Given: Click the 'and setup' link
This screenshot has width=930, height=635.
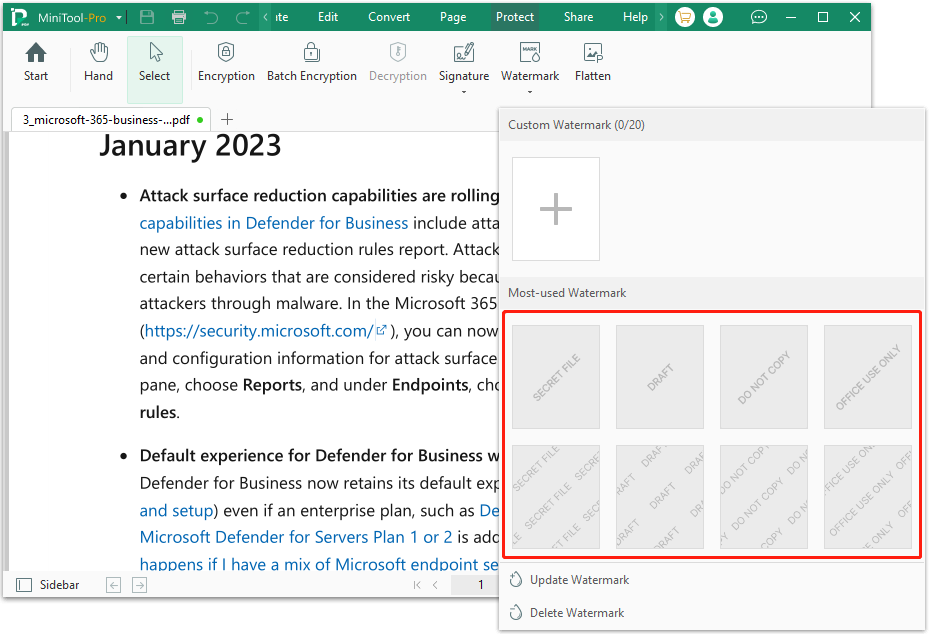Looking at the screenshot, I should [x=176, y=510].
